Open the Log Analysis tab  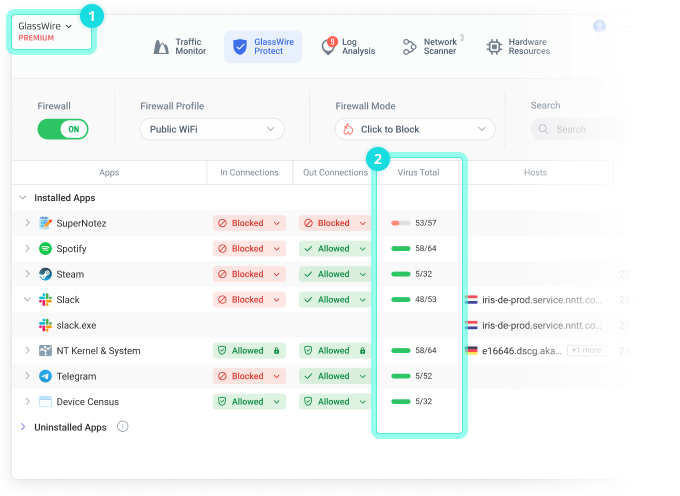coord(348,46)
